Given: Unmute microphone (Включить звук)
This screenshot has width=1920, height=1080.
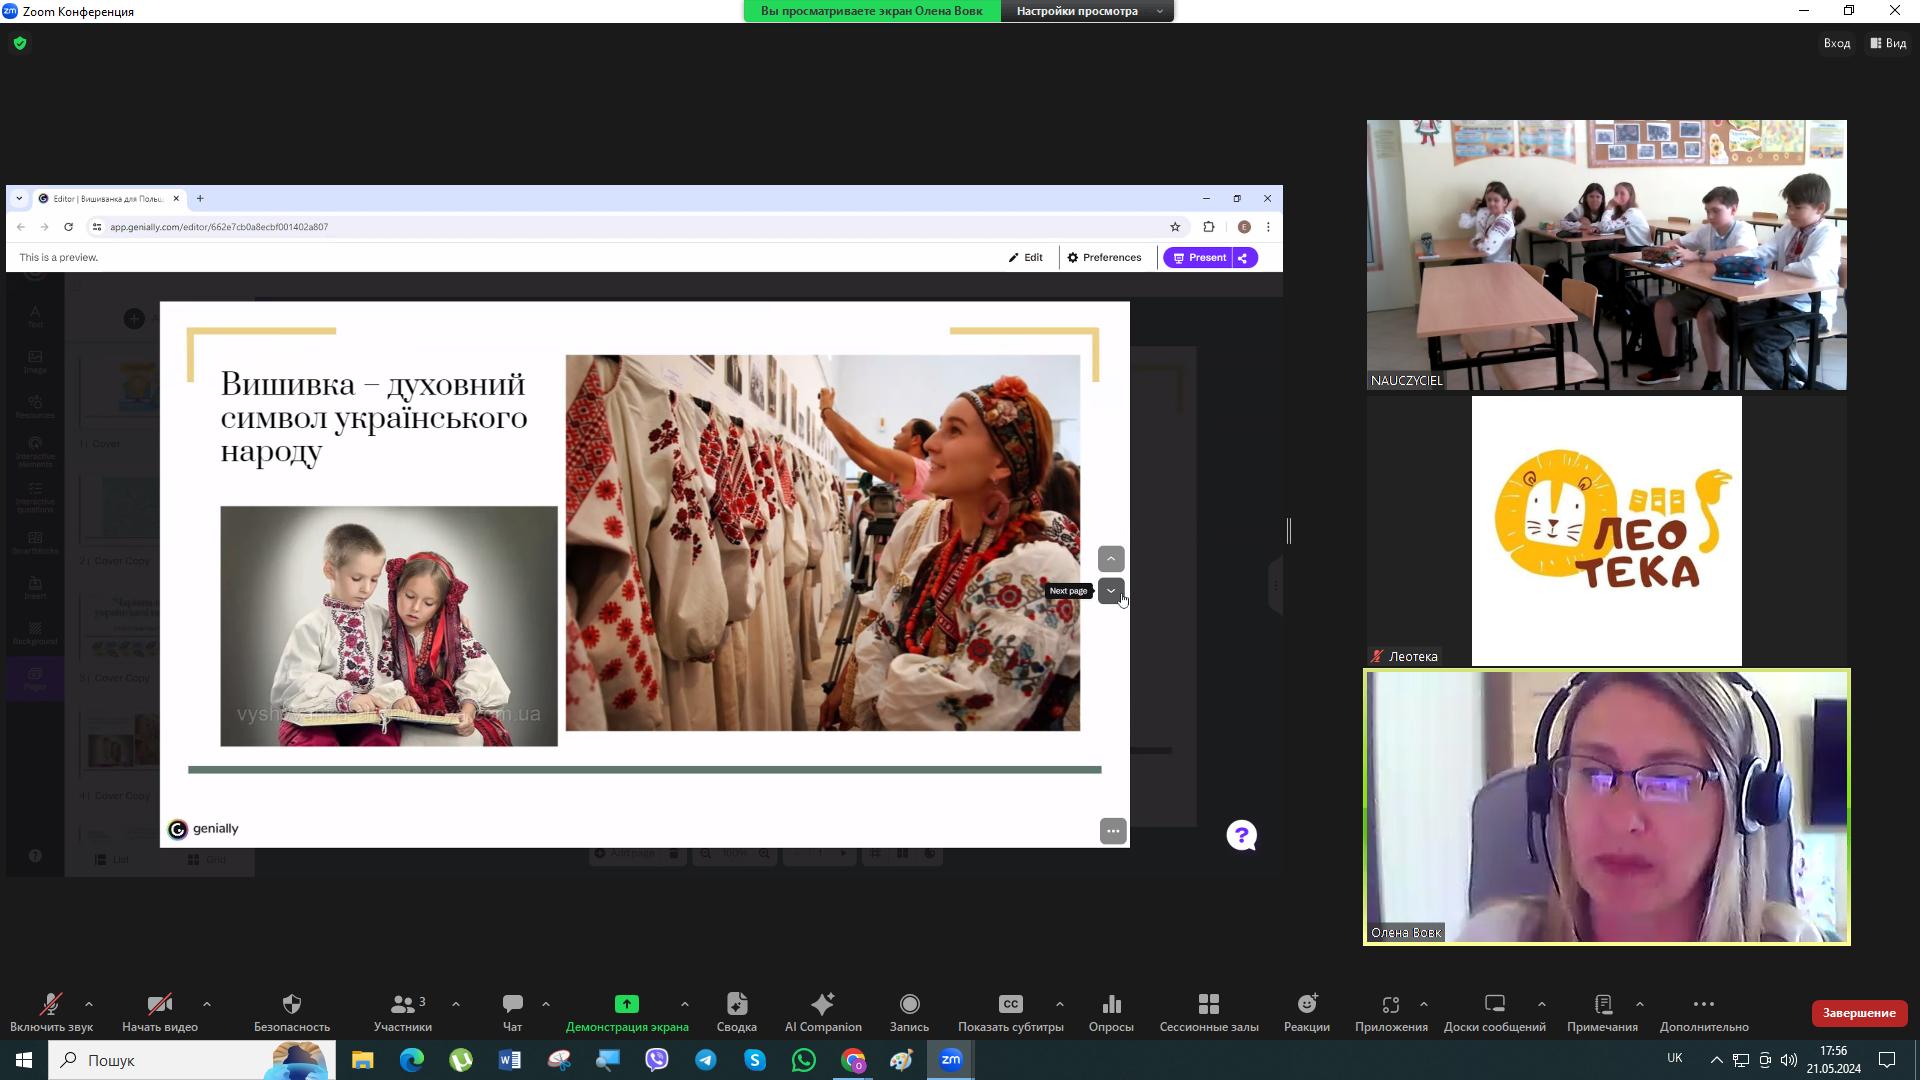Looking at the screenshot, I should click(51, 1012).
